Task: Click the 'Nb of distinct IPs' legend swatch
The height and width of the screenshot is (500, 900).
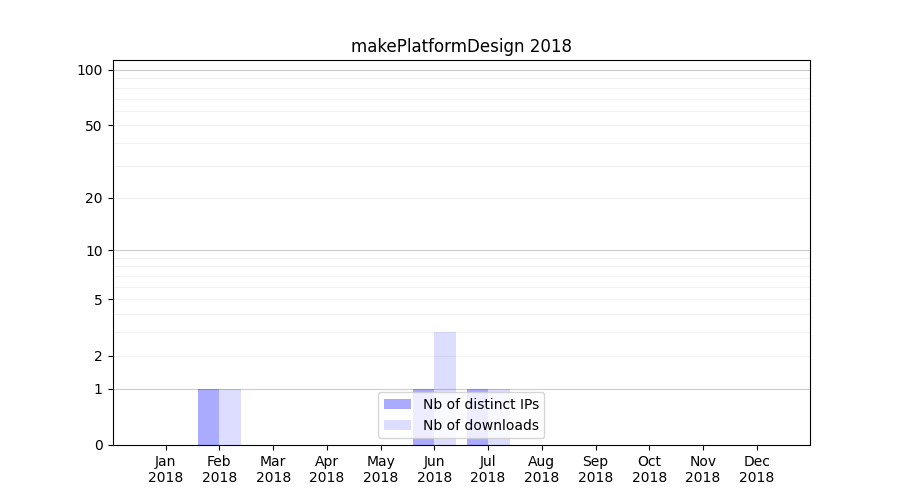Action: (x=397, y=404)
